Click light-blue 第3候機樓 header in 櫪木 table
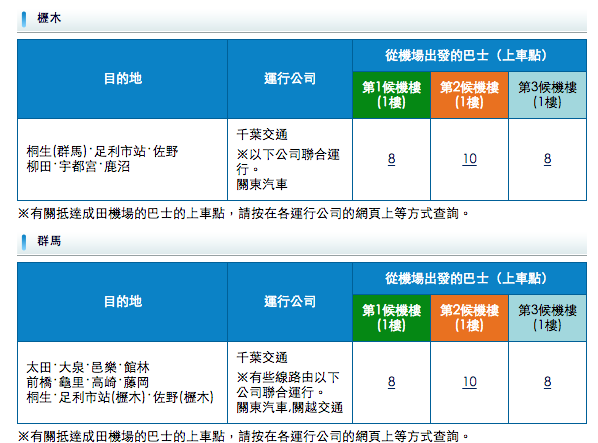Screen dimensions: 598x443 [x=547, y=95]
